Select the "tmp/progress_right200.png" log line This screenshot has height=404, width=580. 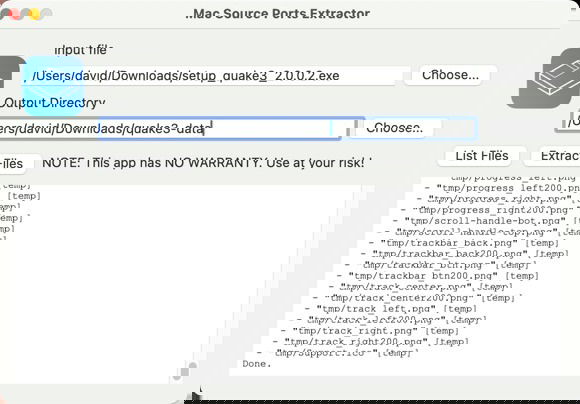490,210
